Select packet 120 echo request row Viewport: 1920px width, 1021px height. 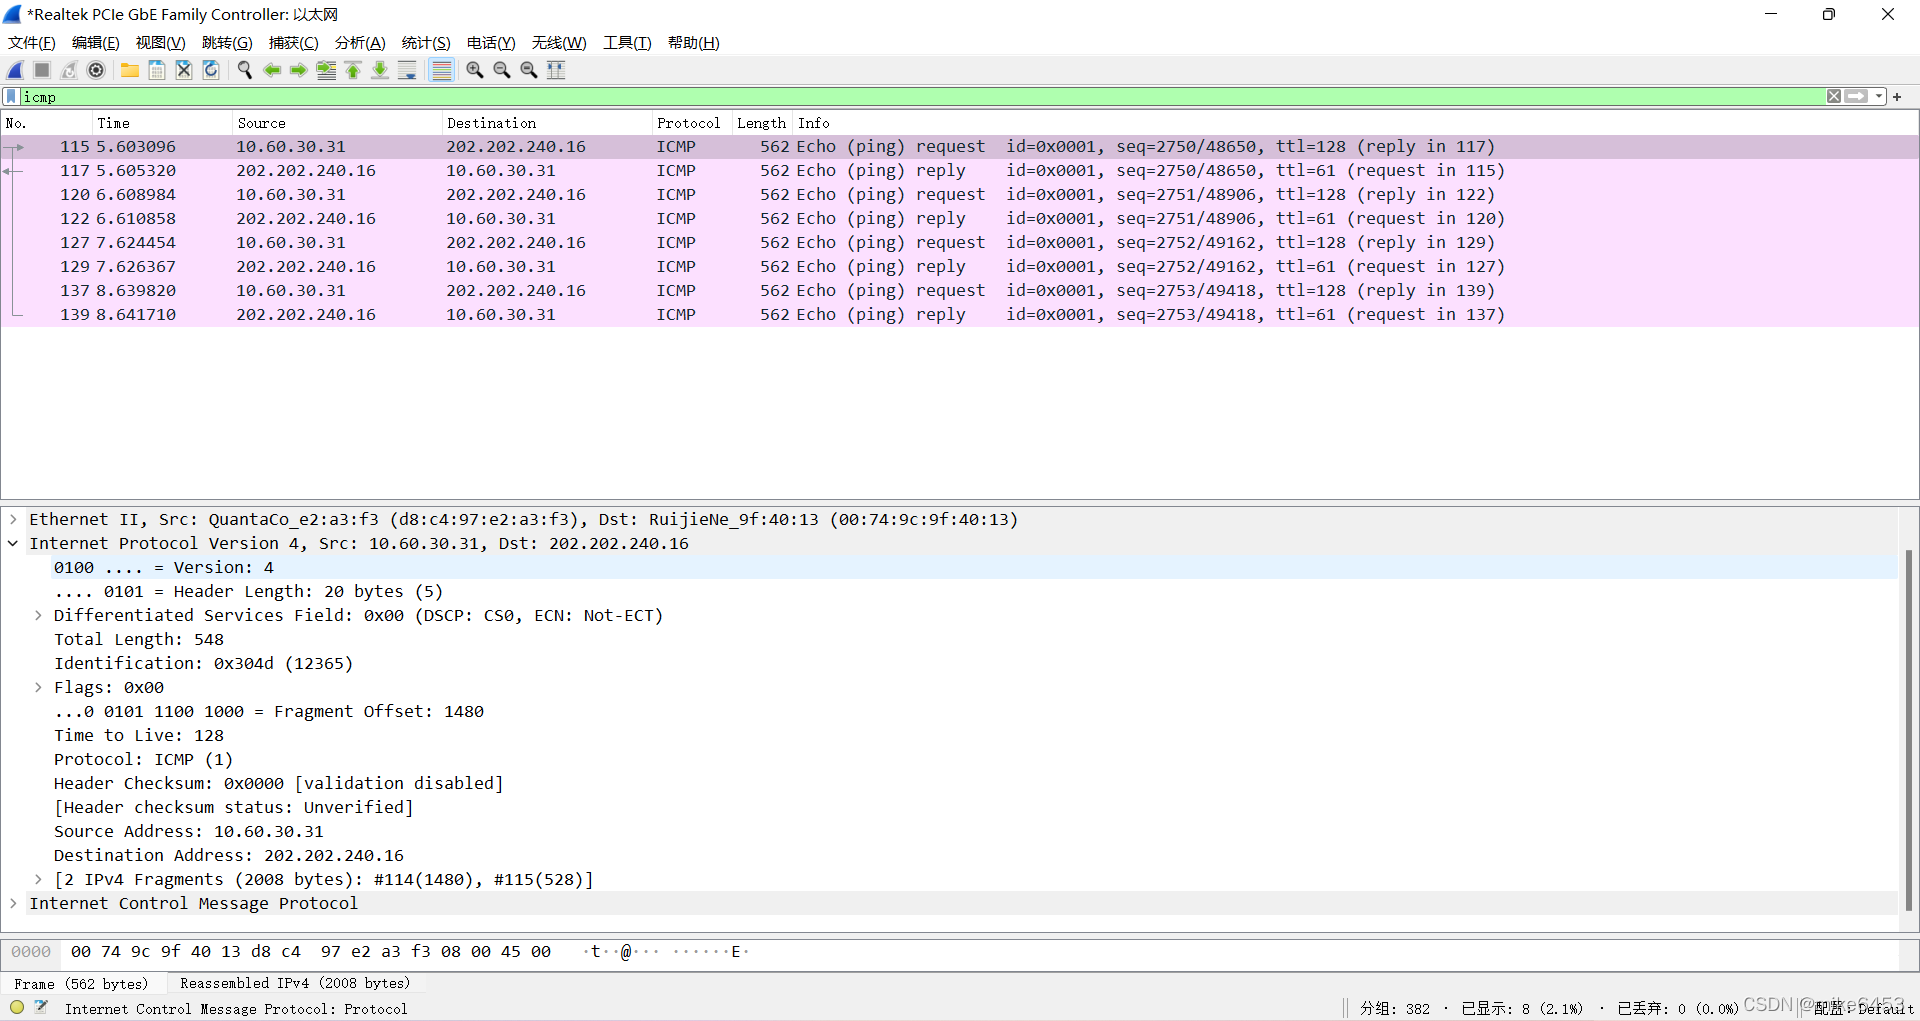tap(960, 195)
